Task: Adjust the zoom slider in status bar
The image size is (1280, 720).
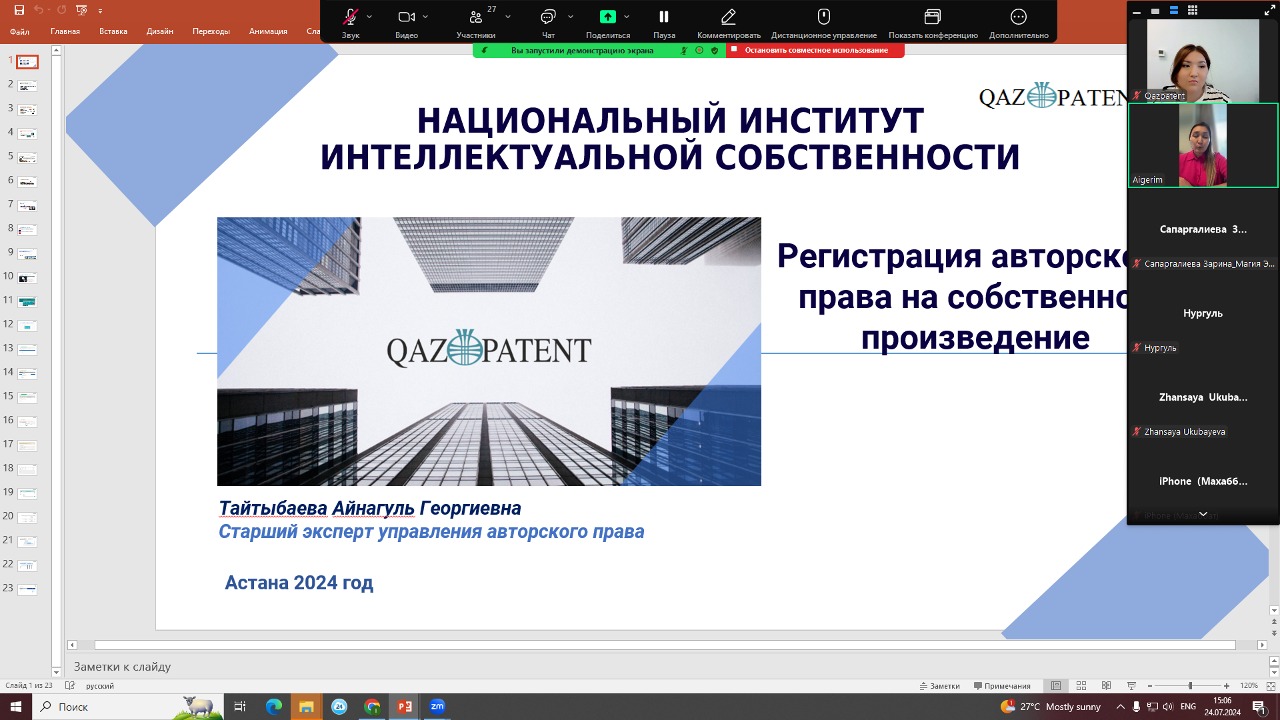Action: 1189,686
